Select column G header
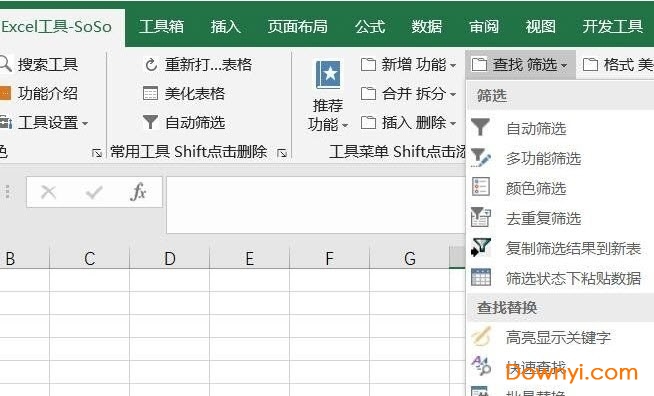This screenshot has width=654, height=396. pyautogui.click(x=410, y=258)
